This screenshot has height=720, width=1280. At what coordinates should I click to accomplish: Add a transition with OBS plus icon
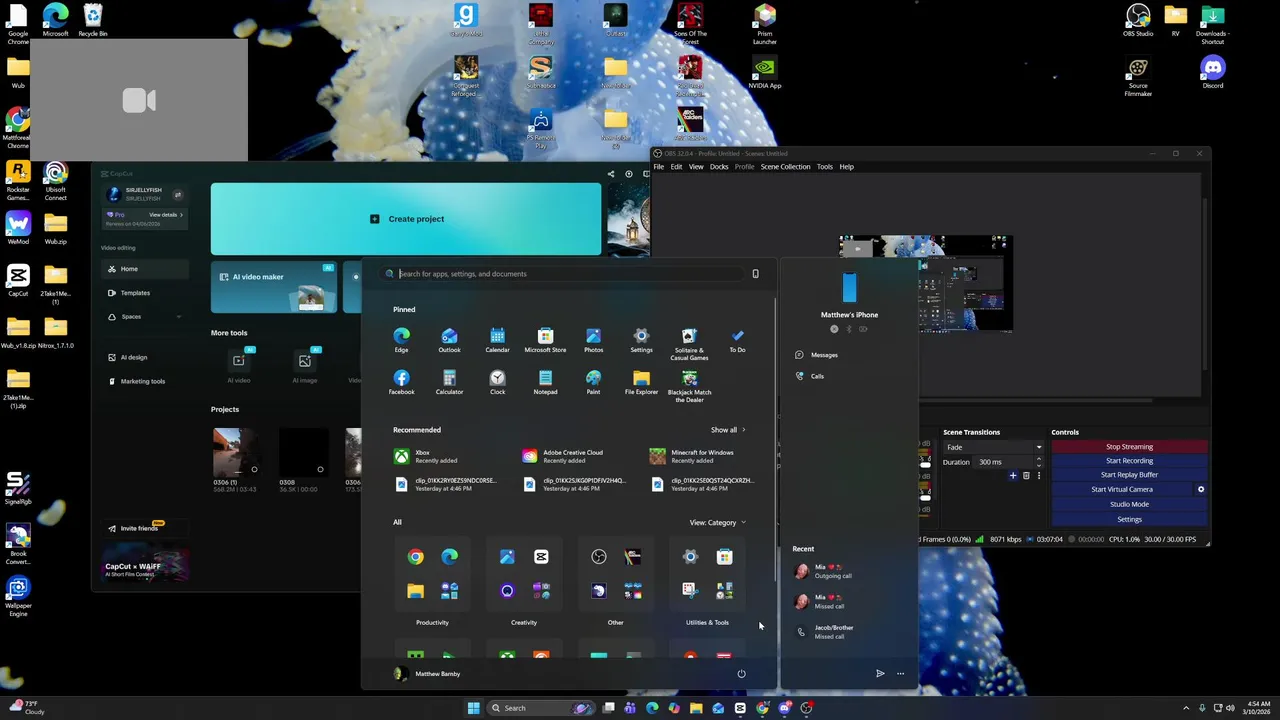[x=1013, y=476]
